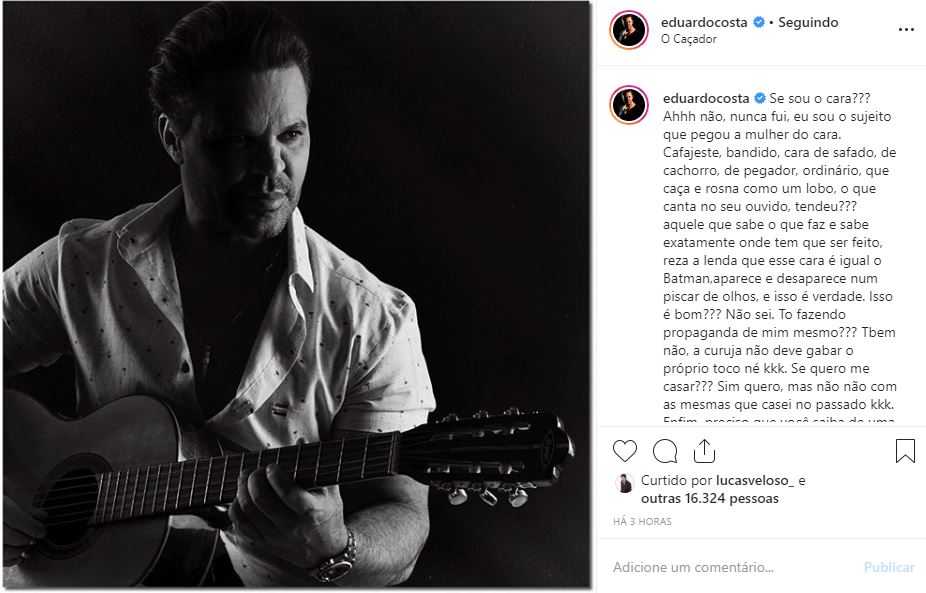Click the HÁ 3 HORAS timestamp
This screenshot has height=593, width=926.
642,522
